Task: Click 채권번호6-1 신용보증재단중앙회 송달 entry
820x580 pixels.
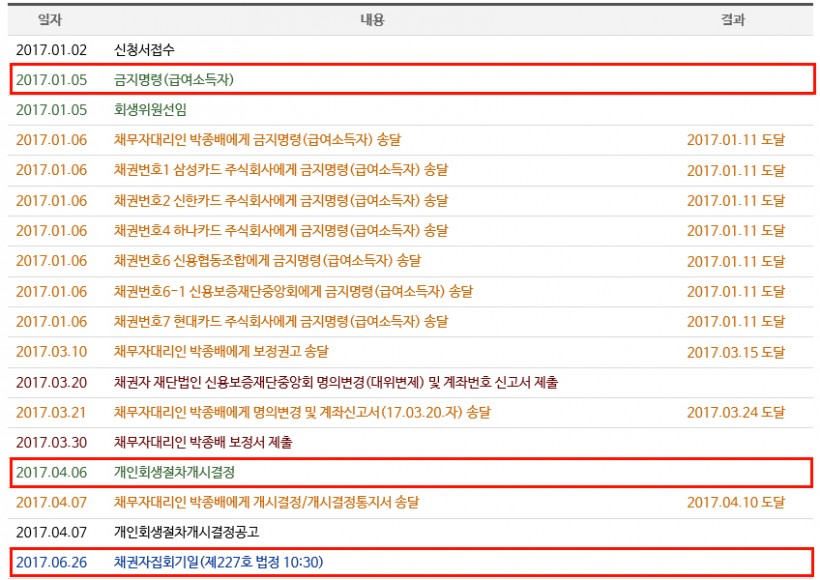Action: [293, 291]
